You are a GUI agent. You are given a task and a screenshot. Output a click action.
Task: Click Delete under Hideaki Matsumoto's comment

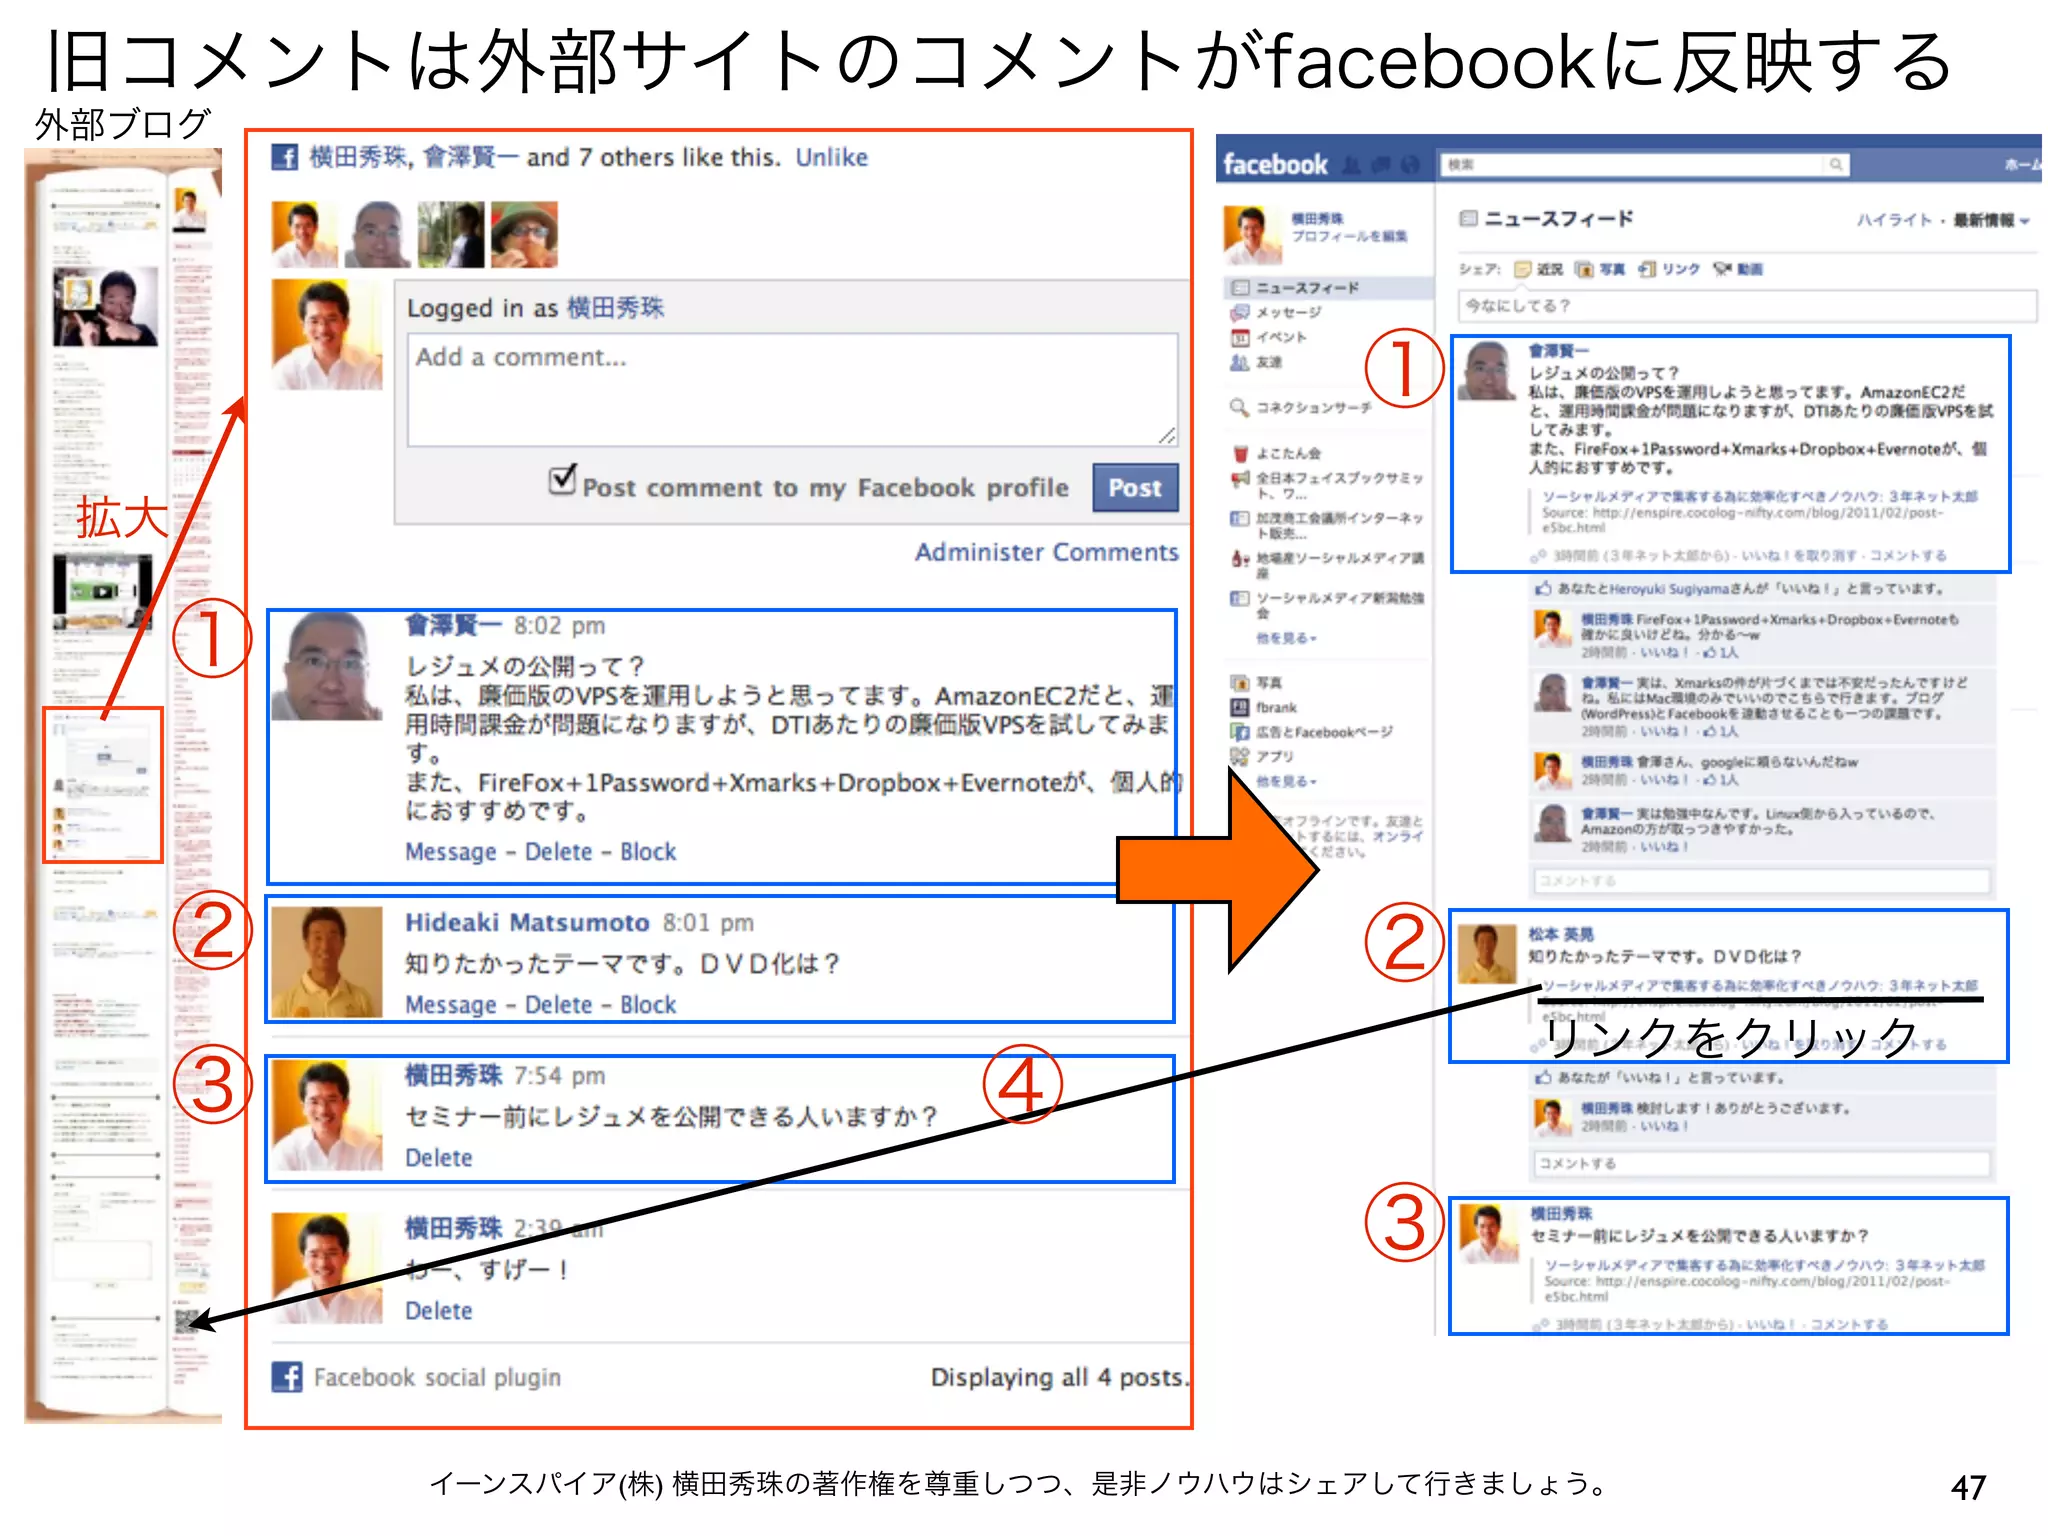558,1005
